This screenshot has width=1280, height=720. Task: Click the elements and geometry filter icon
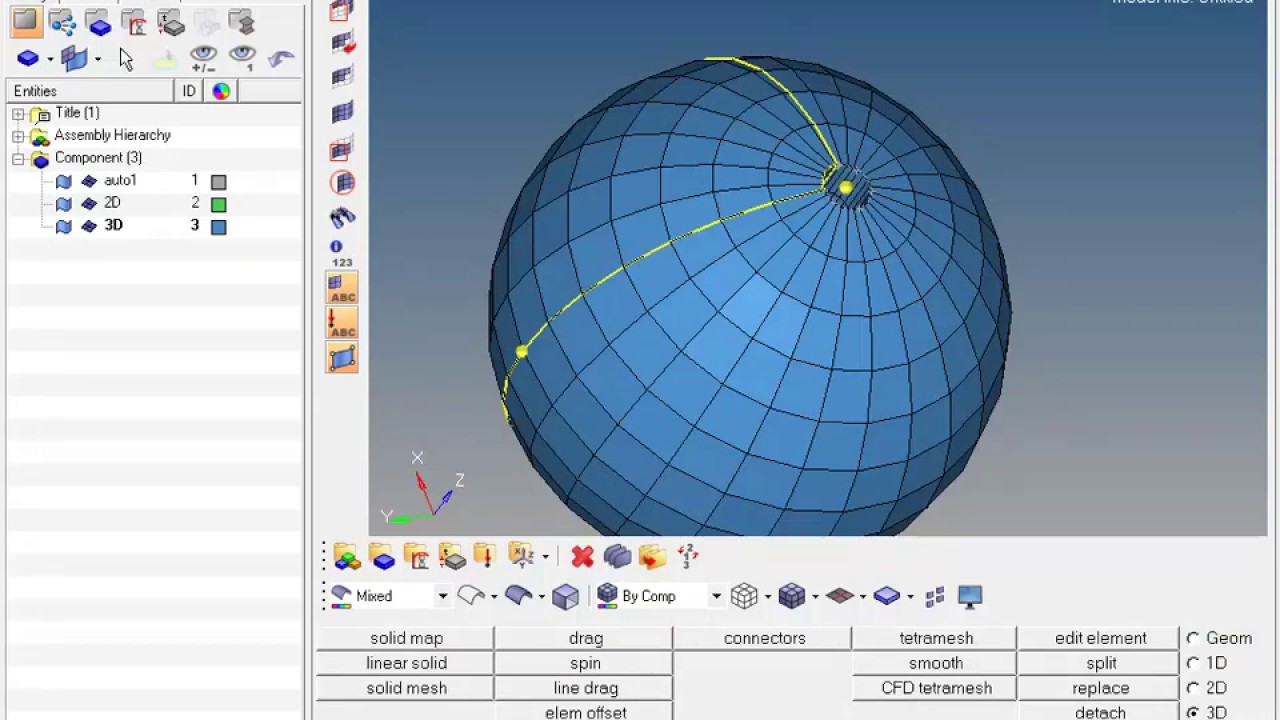click(73, 59)
